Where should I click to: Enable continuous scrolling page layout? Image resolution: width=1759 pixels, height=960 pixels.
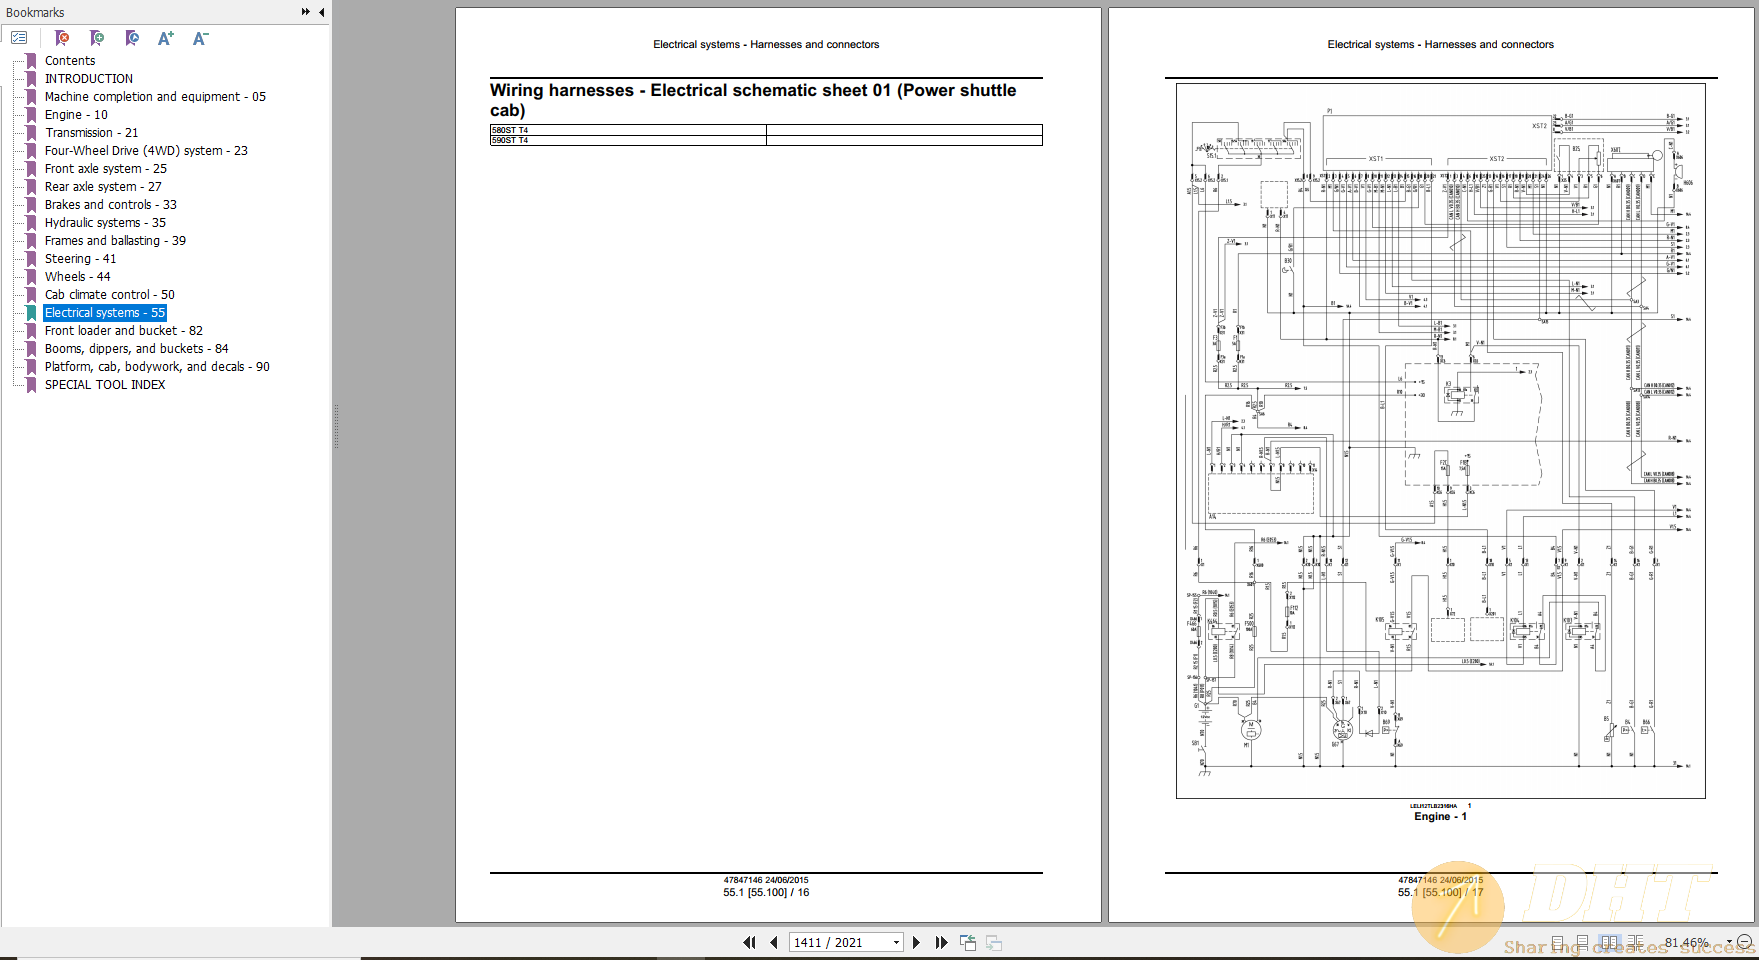pyautogui.click(x=1583, y=942)
